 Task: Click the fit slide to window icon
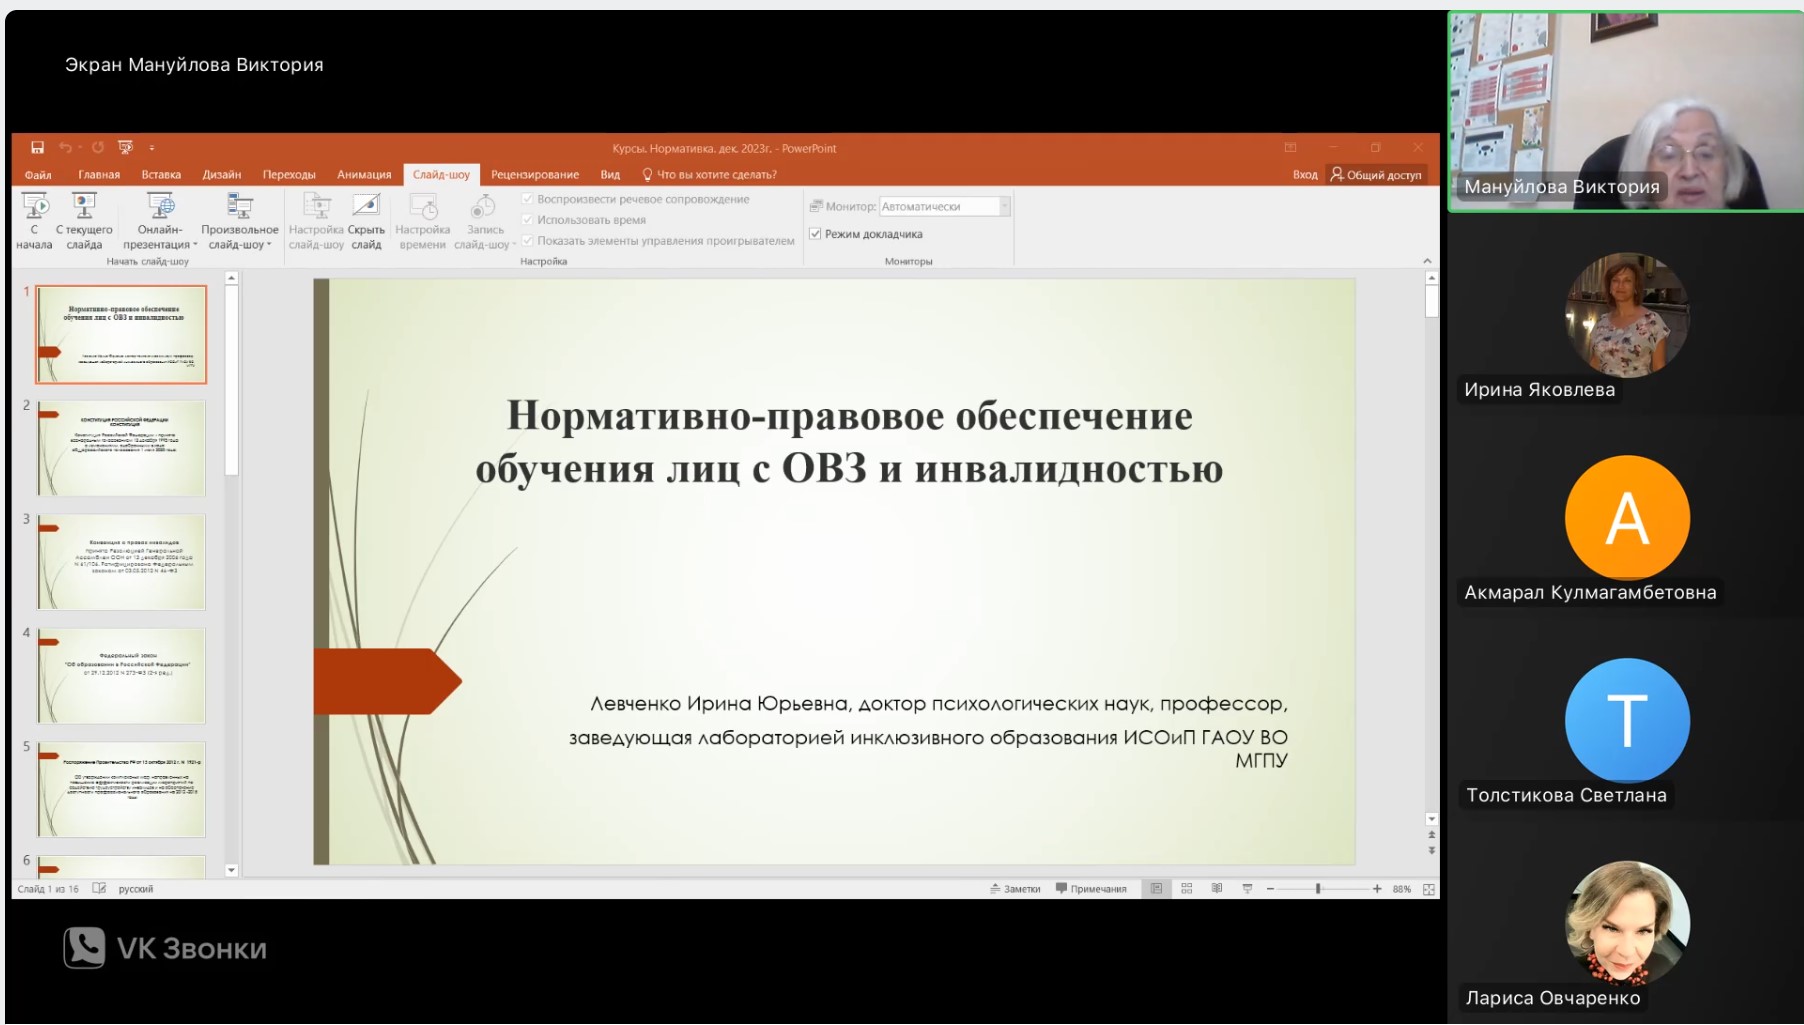[1429, 889]
